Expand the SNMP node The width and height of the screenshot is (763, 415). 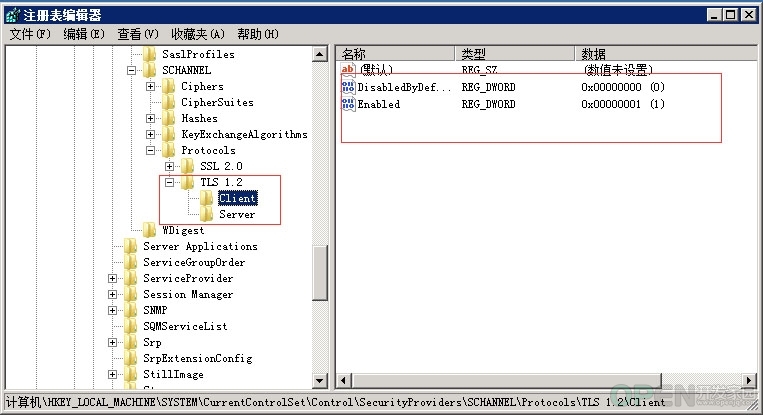(x=112, y=310)
